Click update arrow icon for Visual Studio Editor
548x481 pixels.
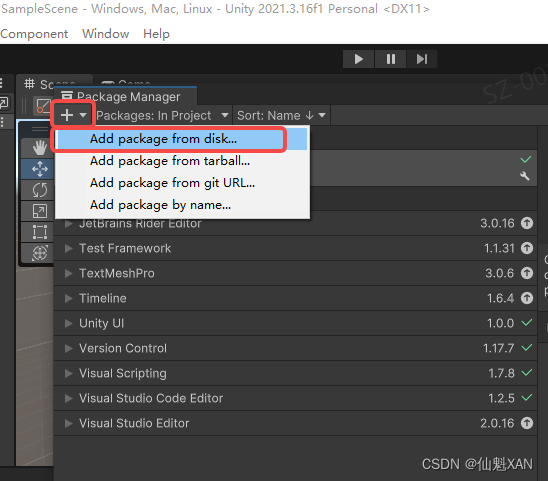[x=527, y=423]
